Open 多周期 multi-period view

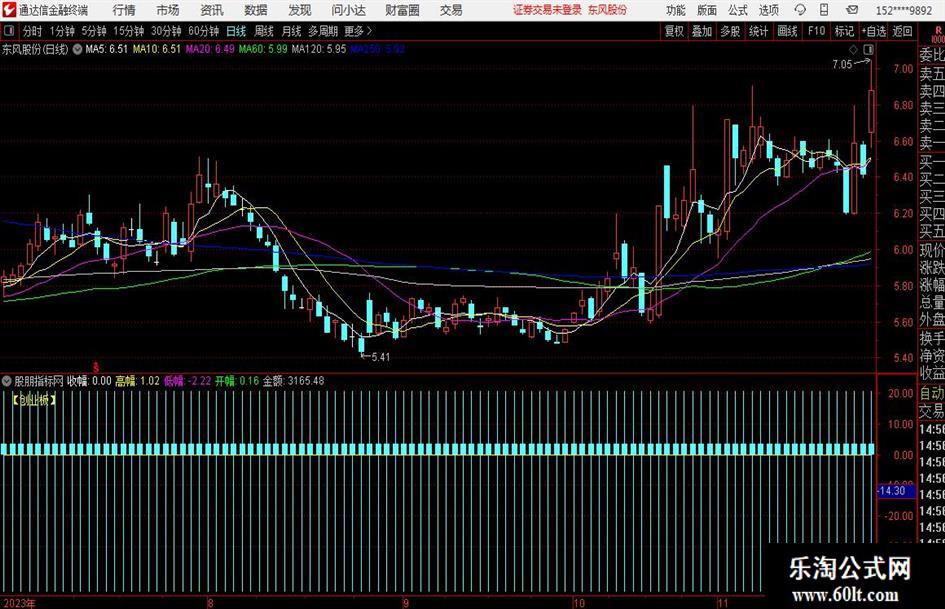coord(323,31)
